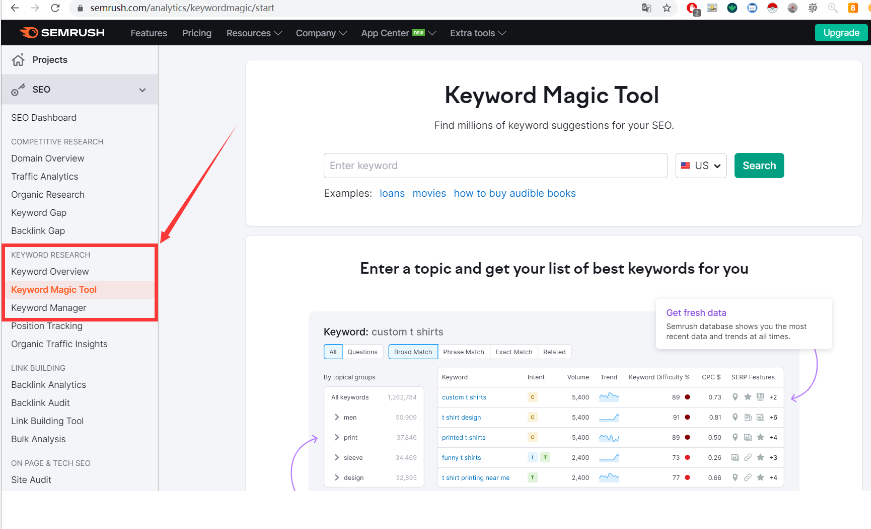Open the Pricing page from top nav
871x529 pixels.
(x=197, y=33)
